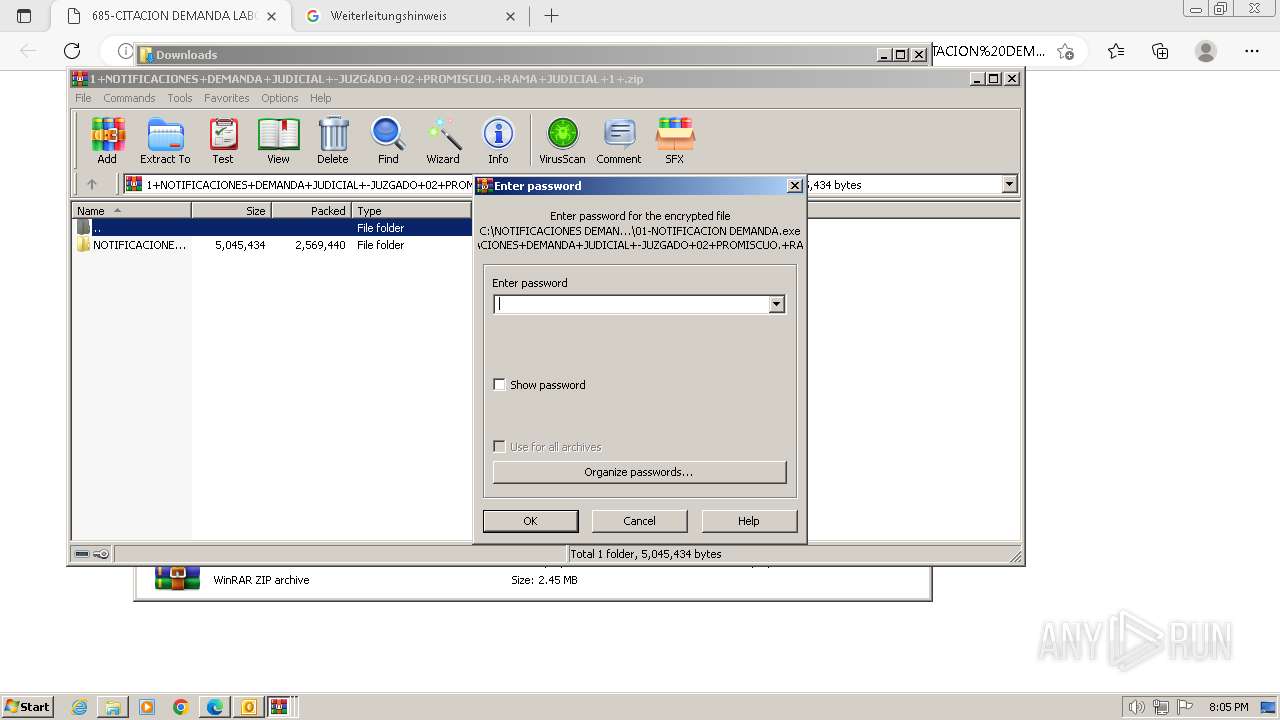Click the Test archive icon
This screenshot has height=720, width=1280.
(223, 140)
